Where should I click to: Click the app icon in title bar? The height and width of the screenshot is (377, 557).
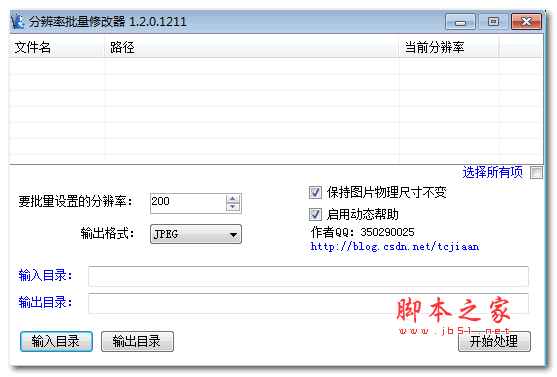tap(18, 21)
